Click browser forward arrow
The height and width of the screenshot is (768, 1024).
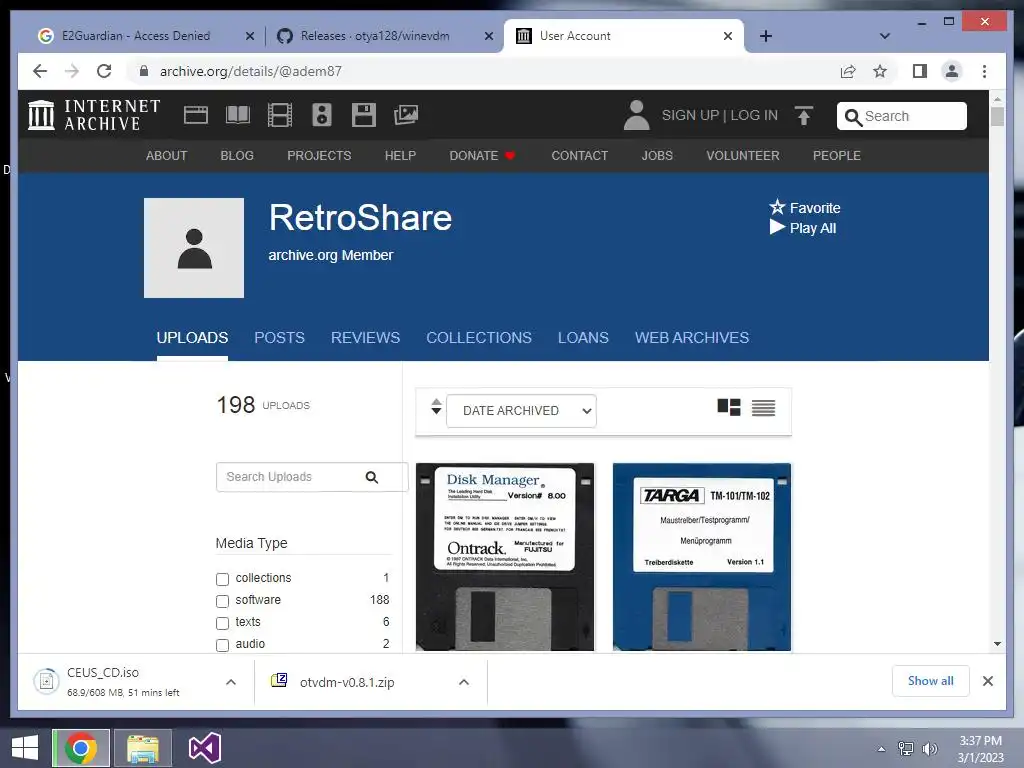[72, 71]
